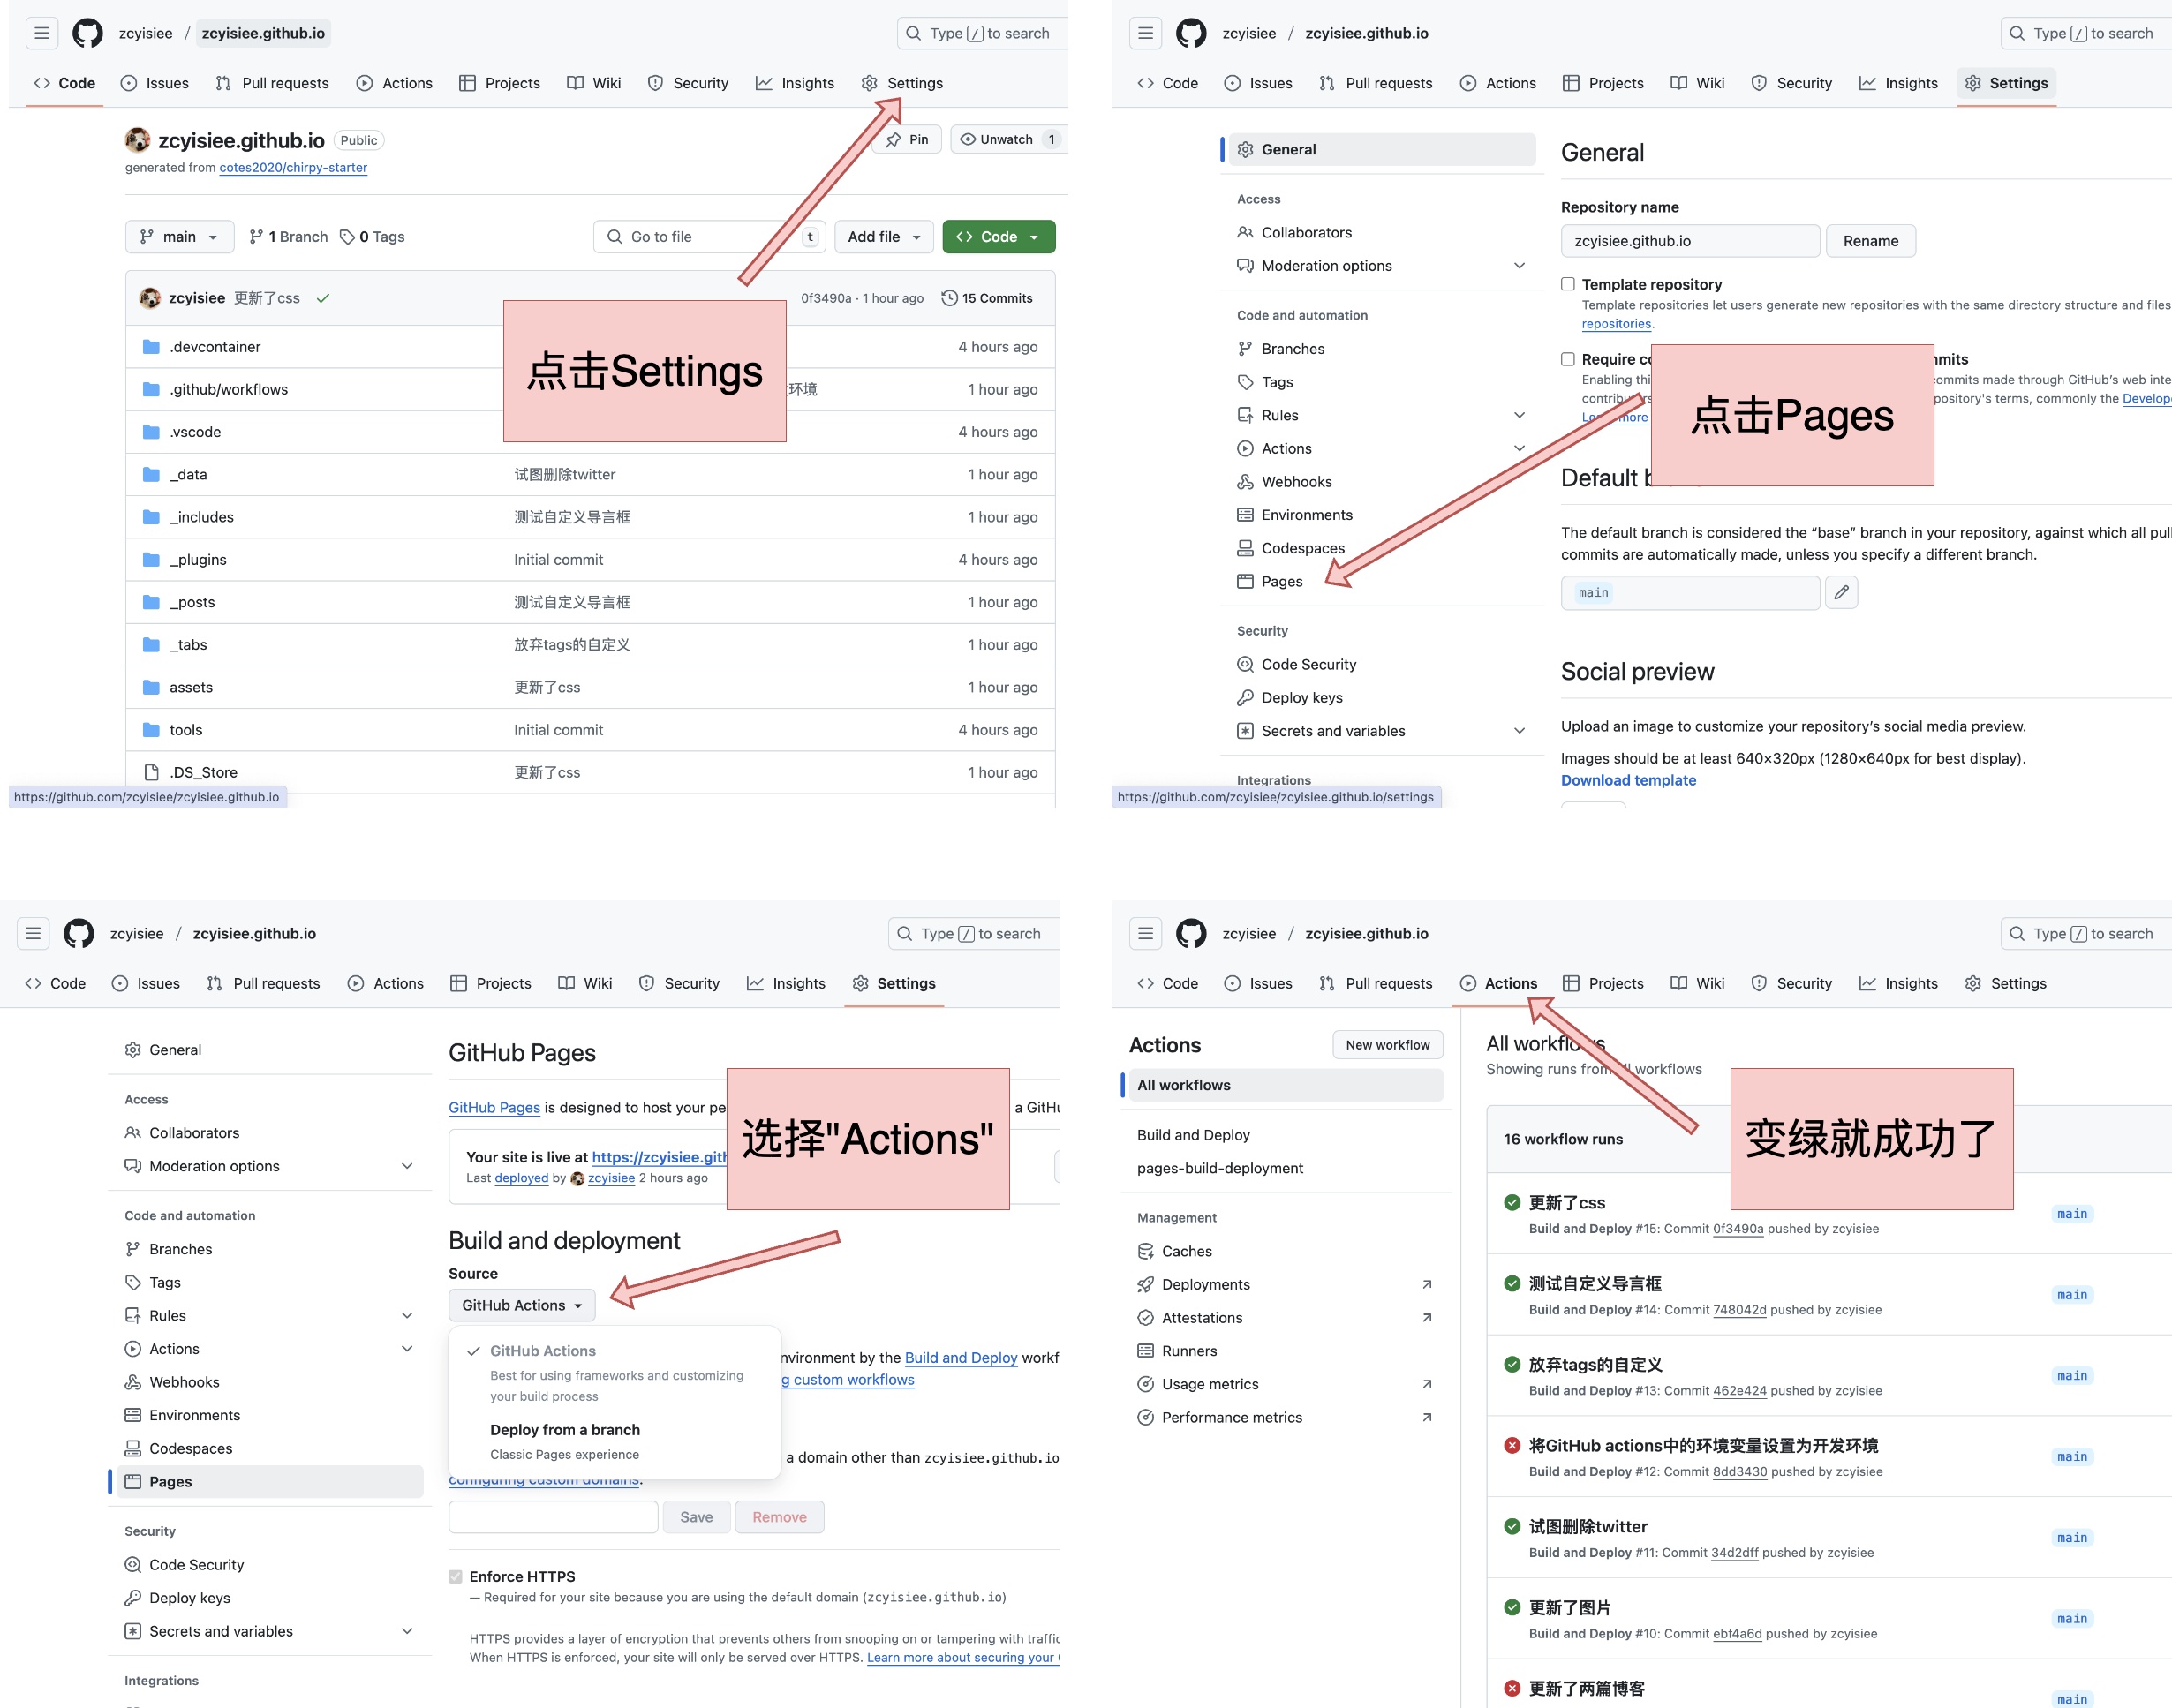Open the GitHub Actions source dropdown
The height and width of the screenshot is (1708, 2172).
(521, 1305)
